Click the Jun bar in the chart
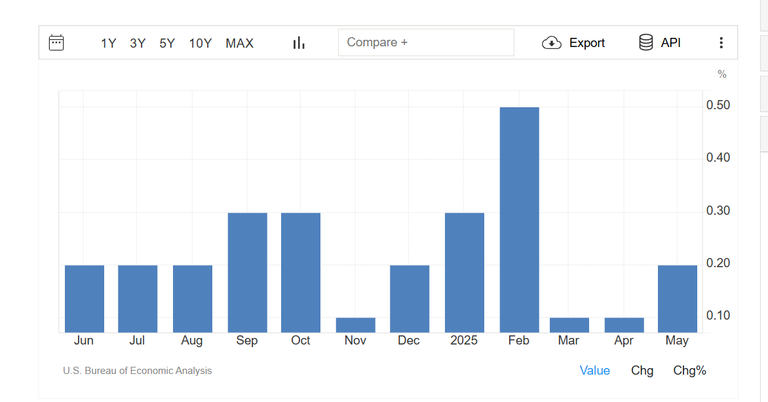 [84, 299]
